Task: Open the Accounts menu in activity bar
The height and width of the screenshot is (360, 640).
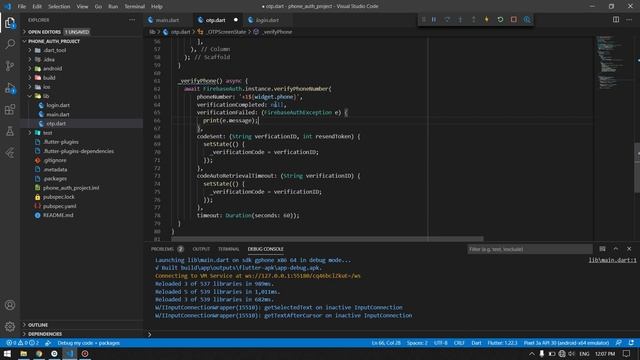Action: click(10, 305)
